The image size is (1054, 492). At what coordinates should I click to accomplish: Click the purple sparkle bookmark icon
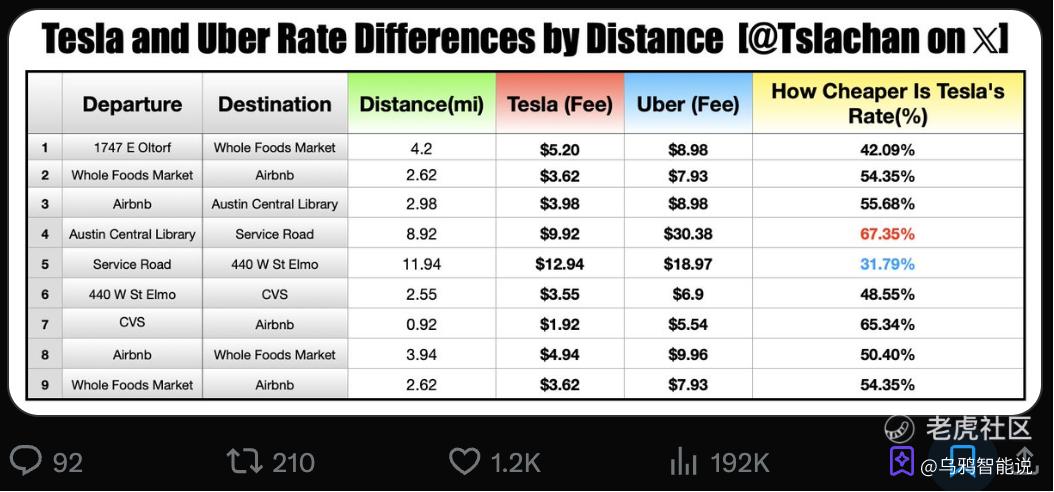[901, 461]
